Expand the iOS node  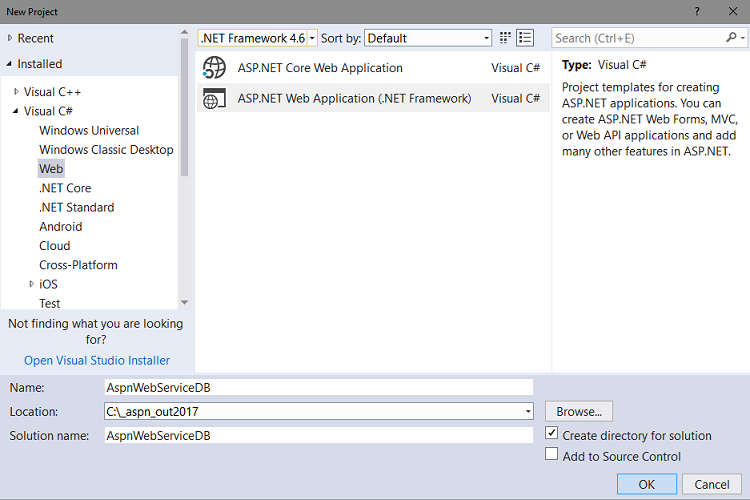[32, 284]
